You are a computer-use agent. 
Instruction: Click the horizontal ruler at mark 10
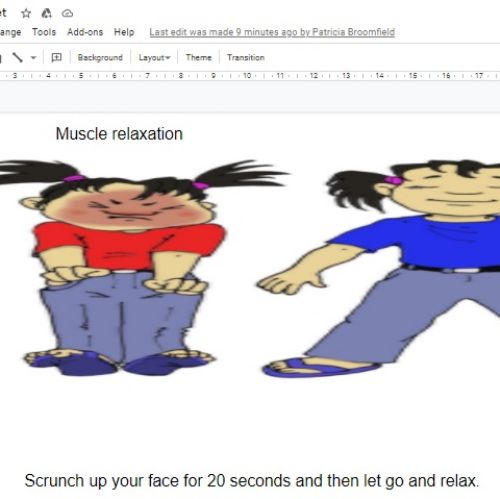pyautogui.click(x=247, y=76)
